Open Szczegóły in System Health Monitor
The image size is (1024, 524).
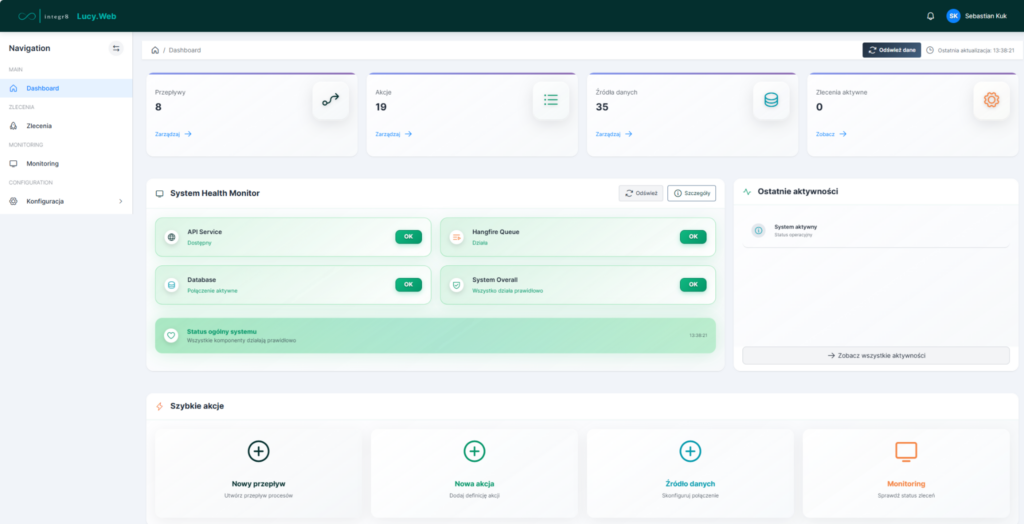pos(692,193)
